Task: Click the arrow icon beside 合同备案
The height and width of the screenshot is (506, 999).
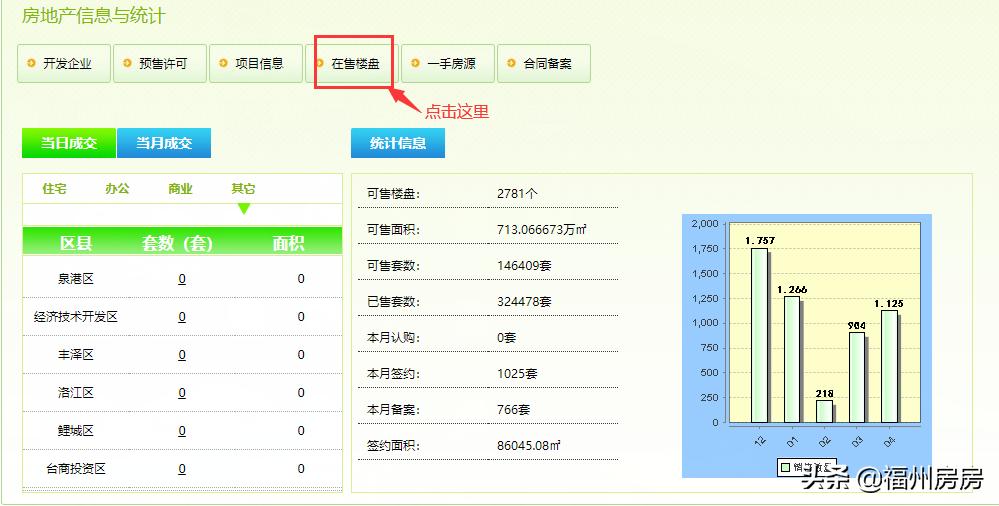Action: 511,63
